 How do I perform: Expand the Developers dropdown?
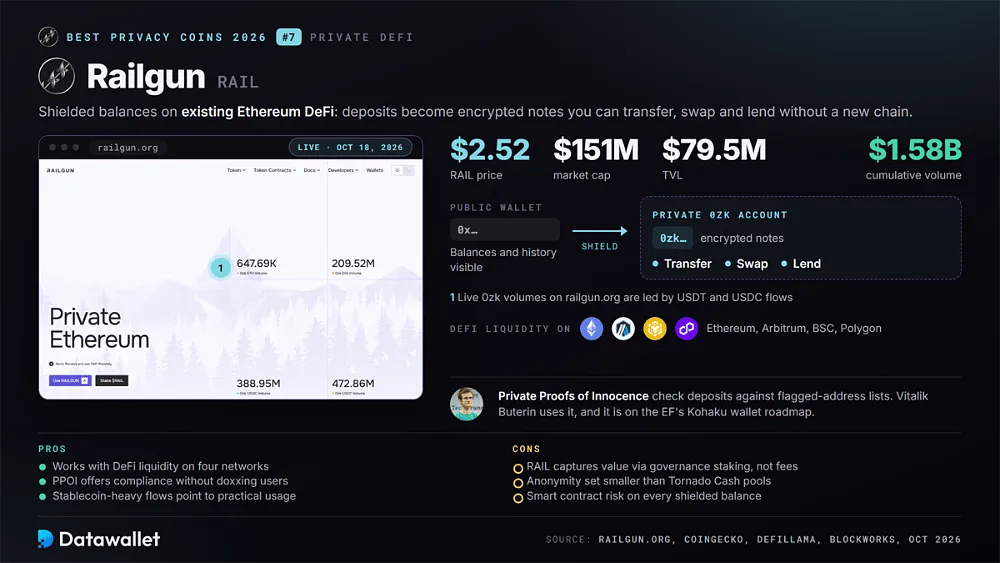click(343, 170)
